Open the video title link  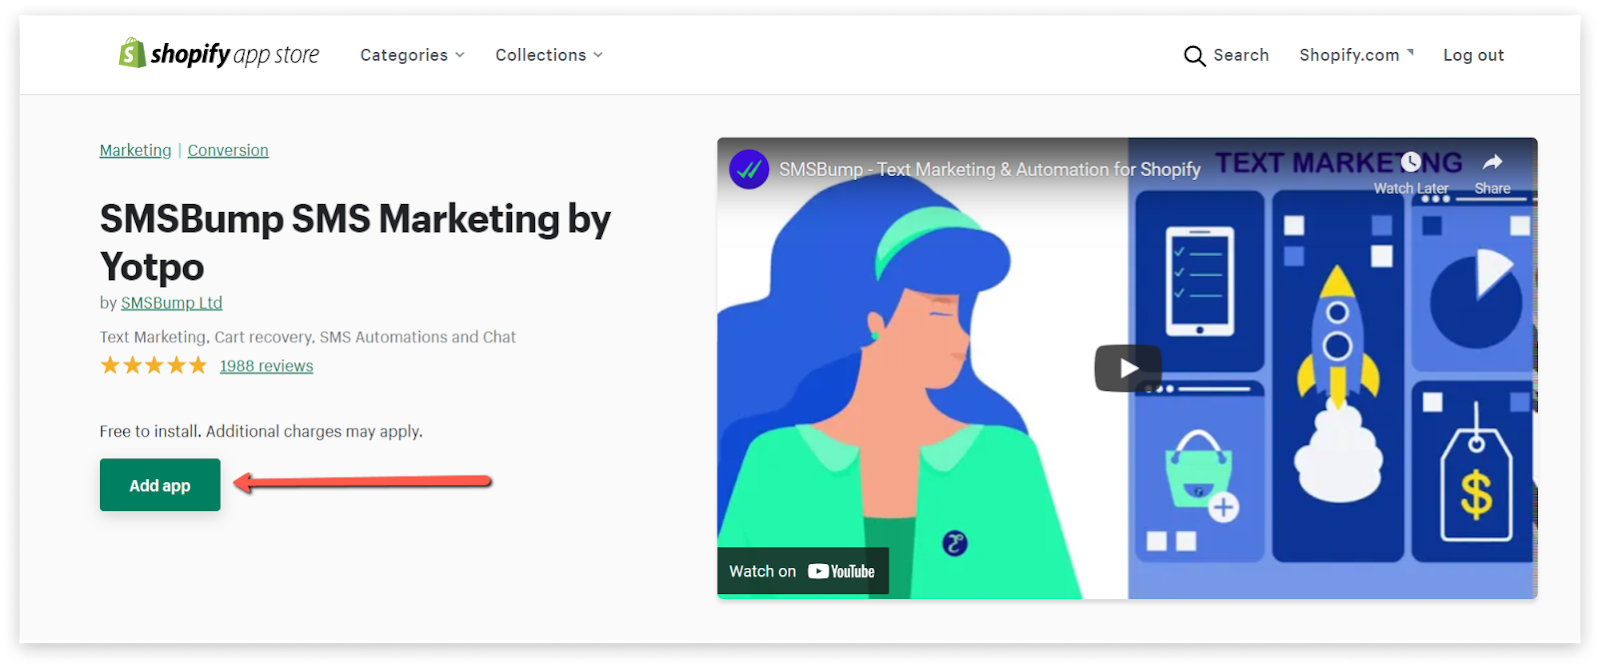click(990, 170)
